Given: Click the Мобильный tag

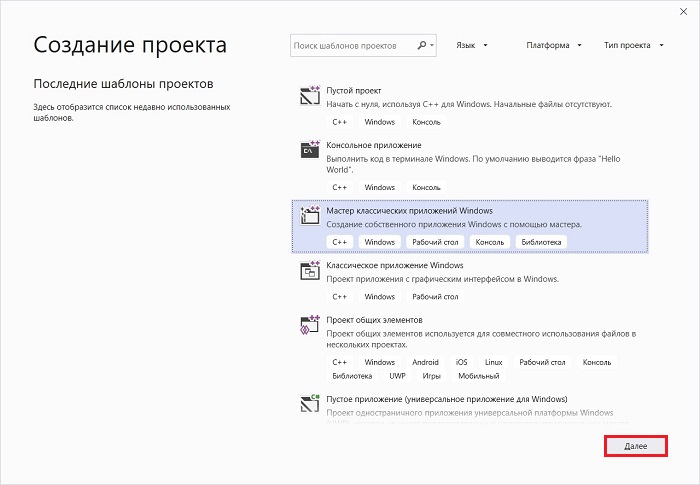Looking at the screenshot, I should (x=479, y=376).
